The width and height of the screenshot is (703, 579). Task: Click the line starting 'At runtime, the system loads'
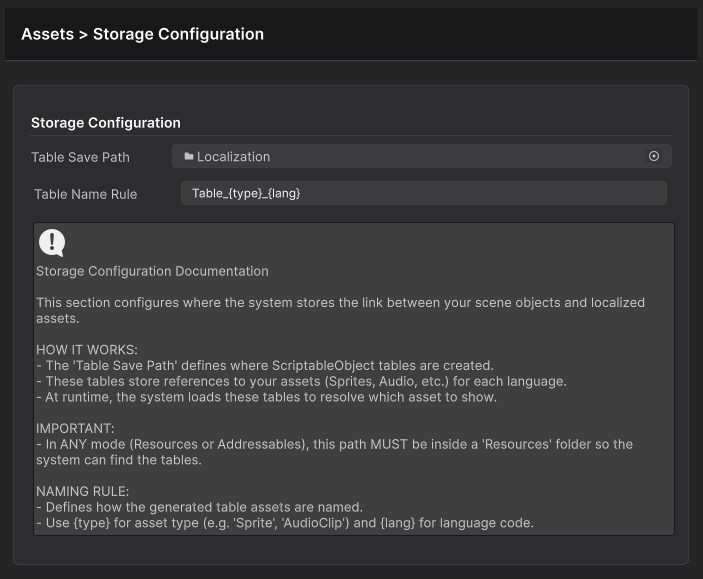click(266, 397)
